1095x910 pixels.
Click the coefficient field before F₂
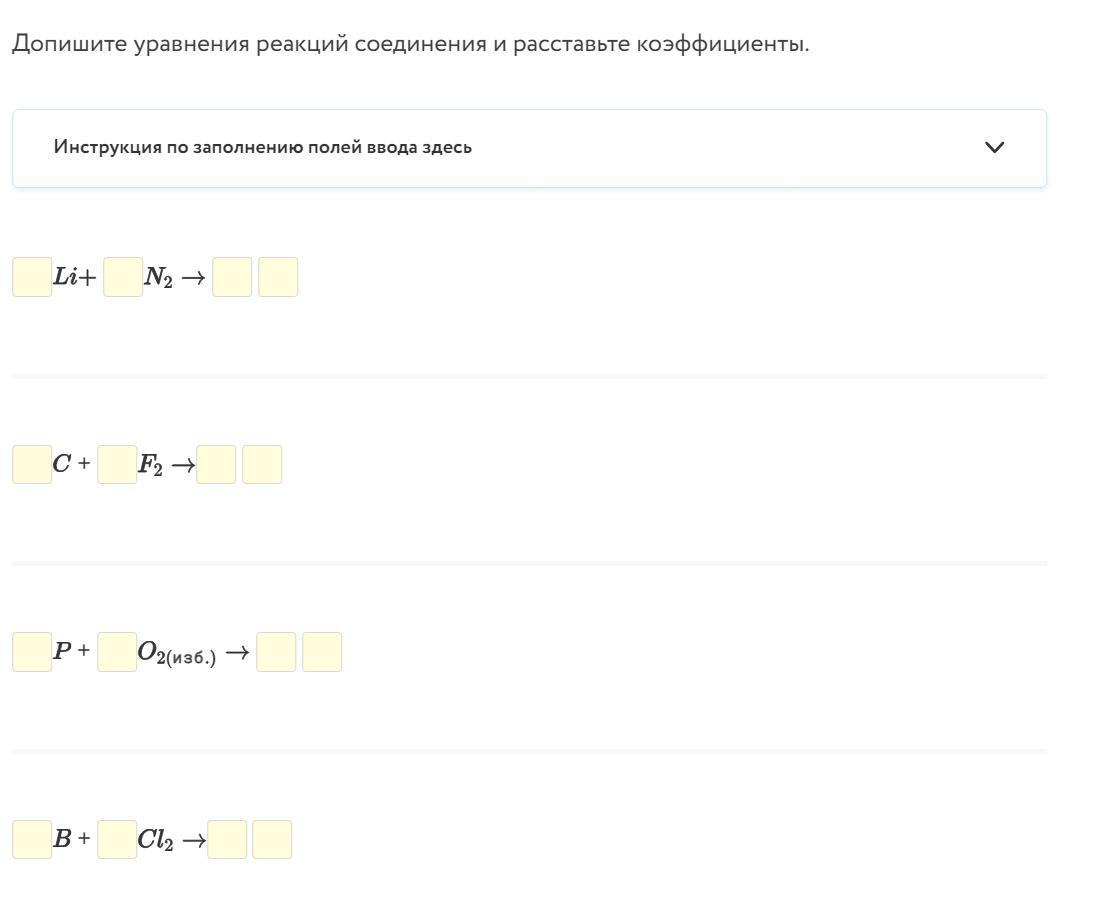(117, 464)
